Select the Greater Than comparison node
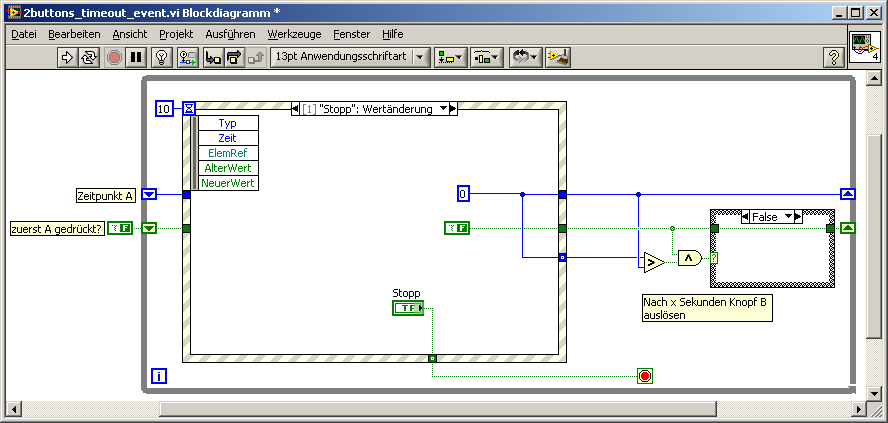 (x=654, y=262)
